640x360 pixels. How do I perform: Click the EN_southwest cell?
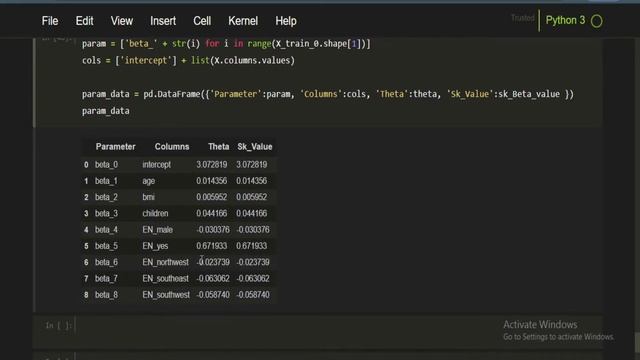pyautogui.click(x=166, y=295)
